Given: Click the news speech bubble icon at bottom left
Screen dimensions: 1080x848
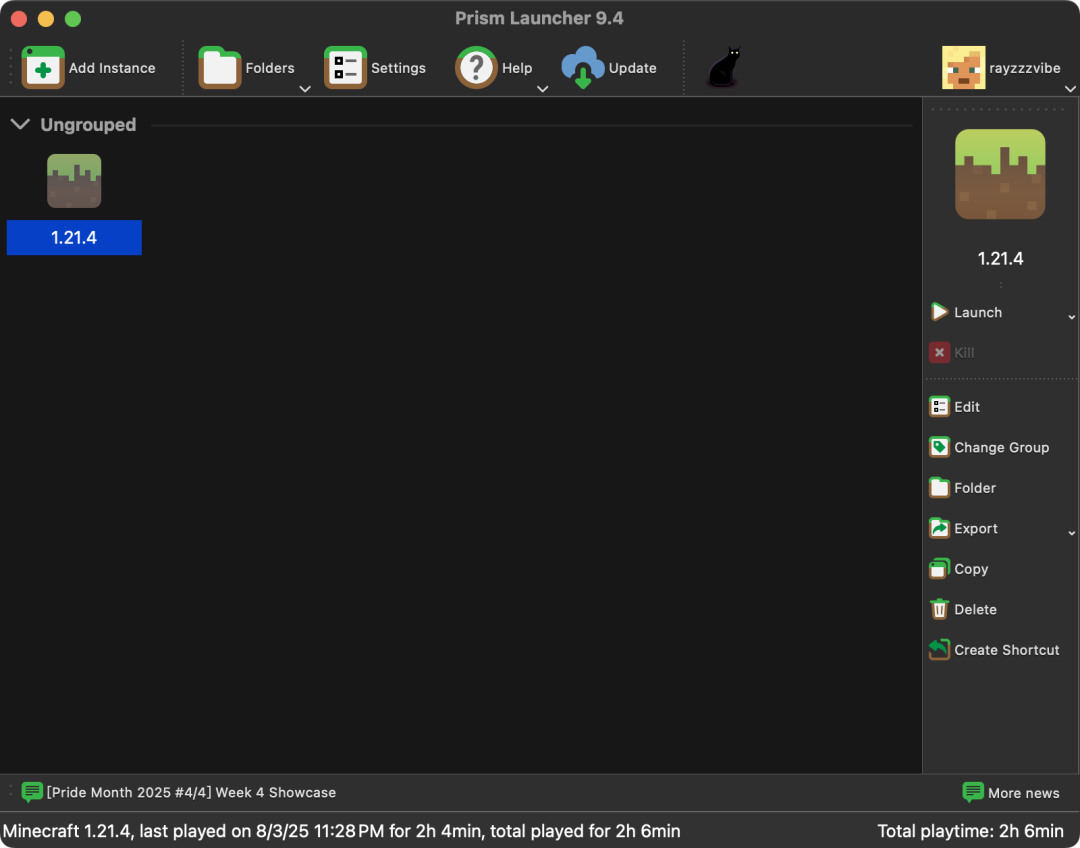Looking at the screenshot, I should 32,792.
